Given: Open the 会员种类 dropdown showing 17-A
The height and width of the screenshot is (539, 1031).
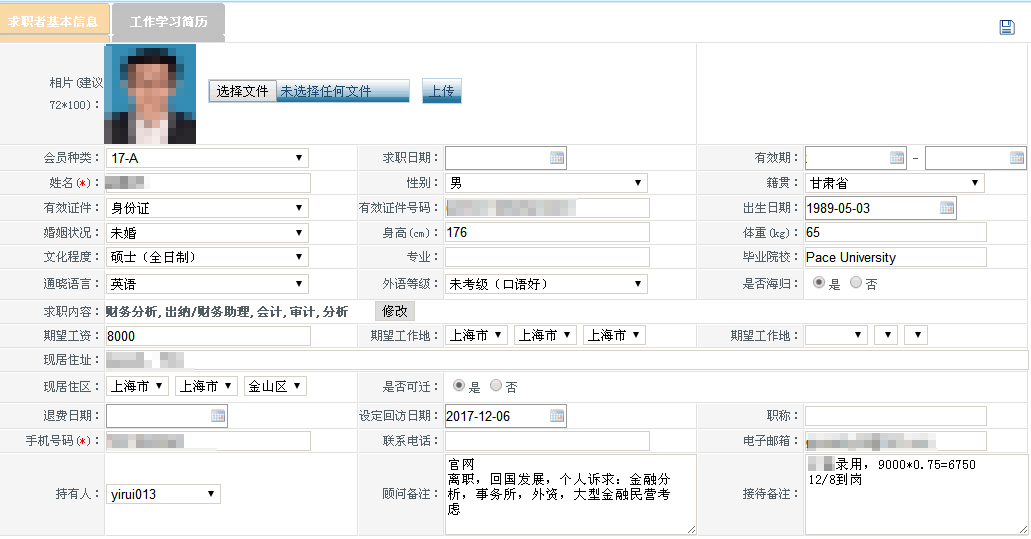Looking at the screenshot, I should coord(207,158).
